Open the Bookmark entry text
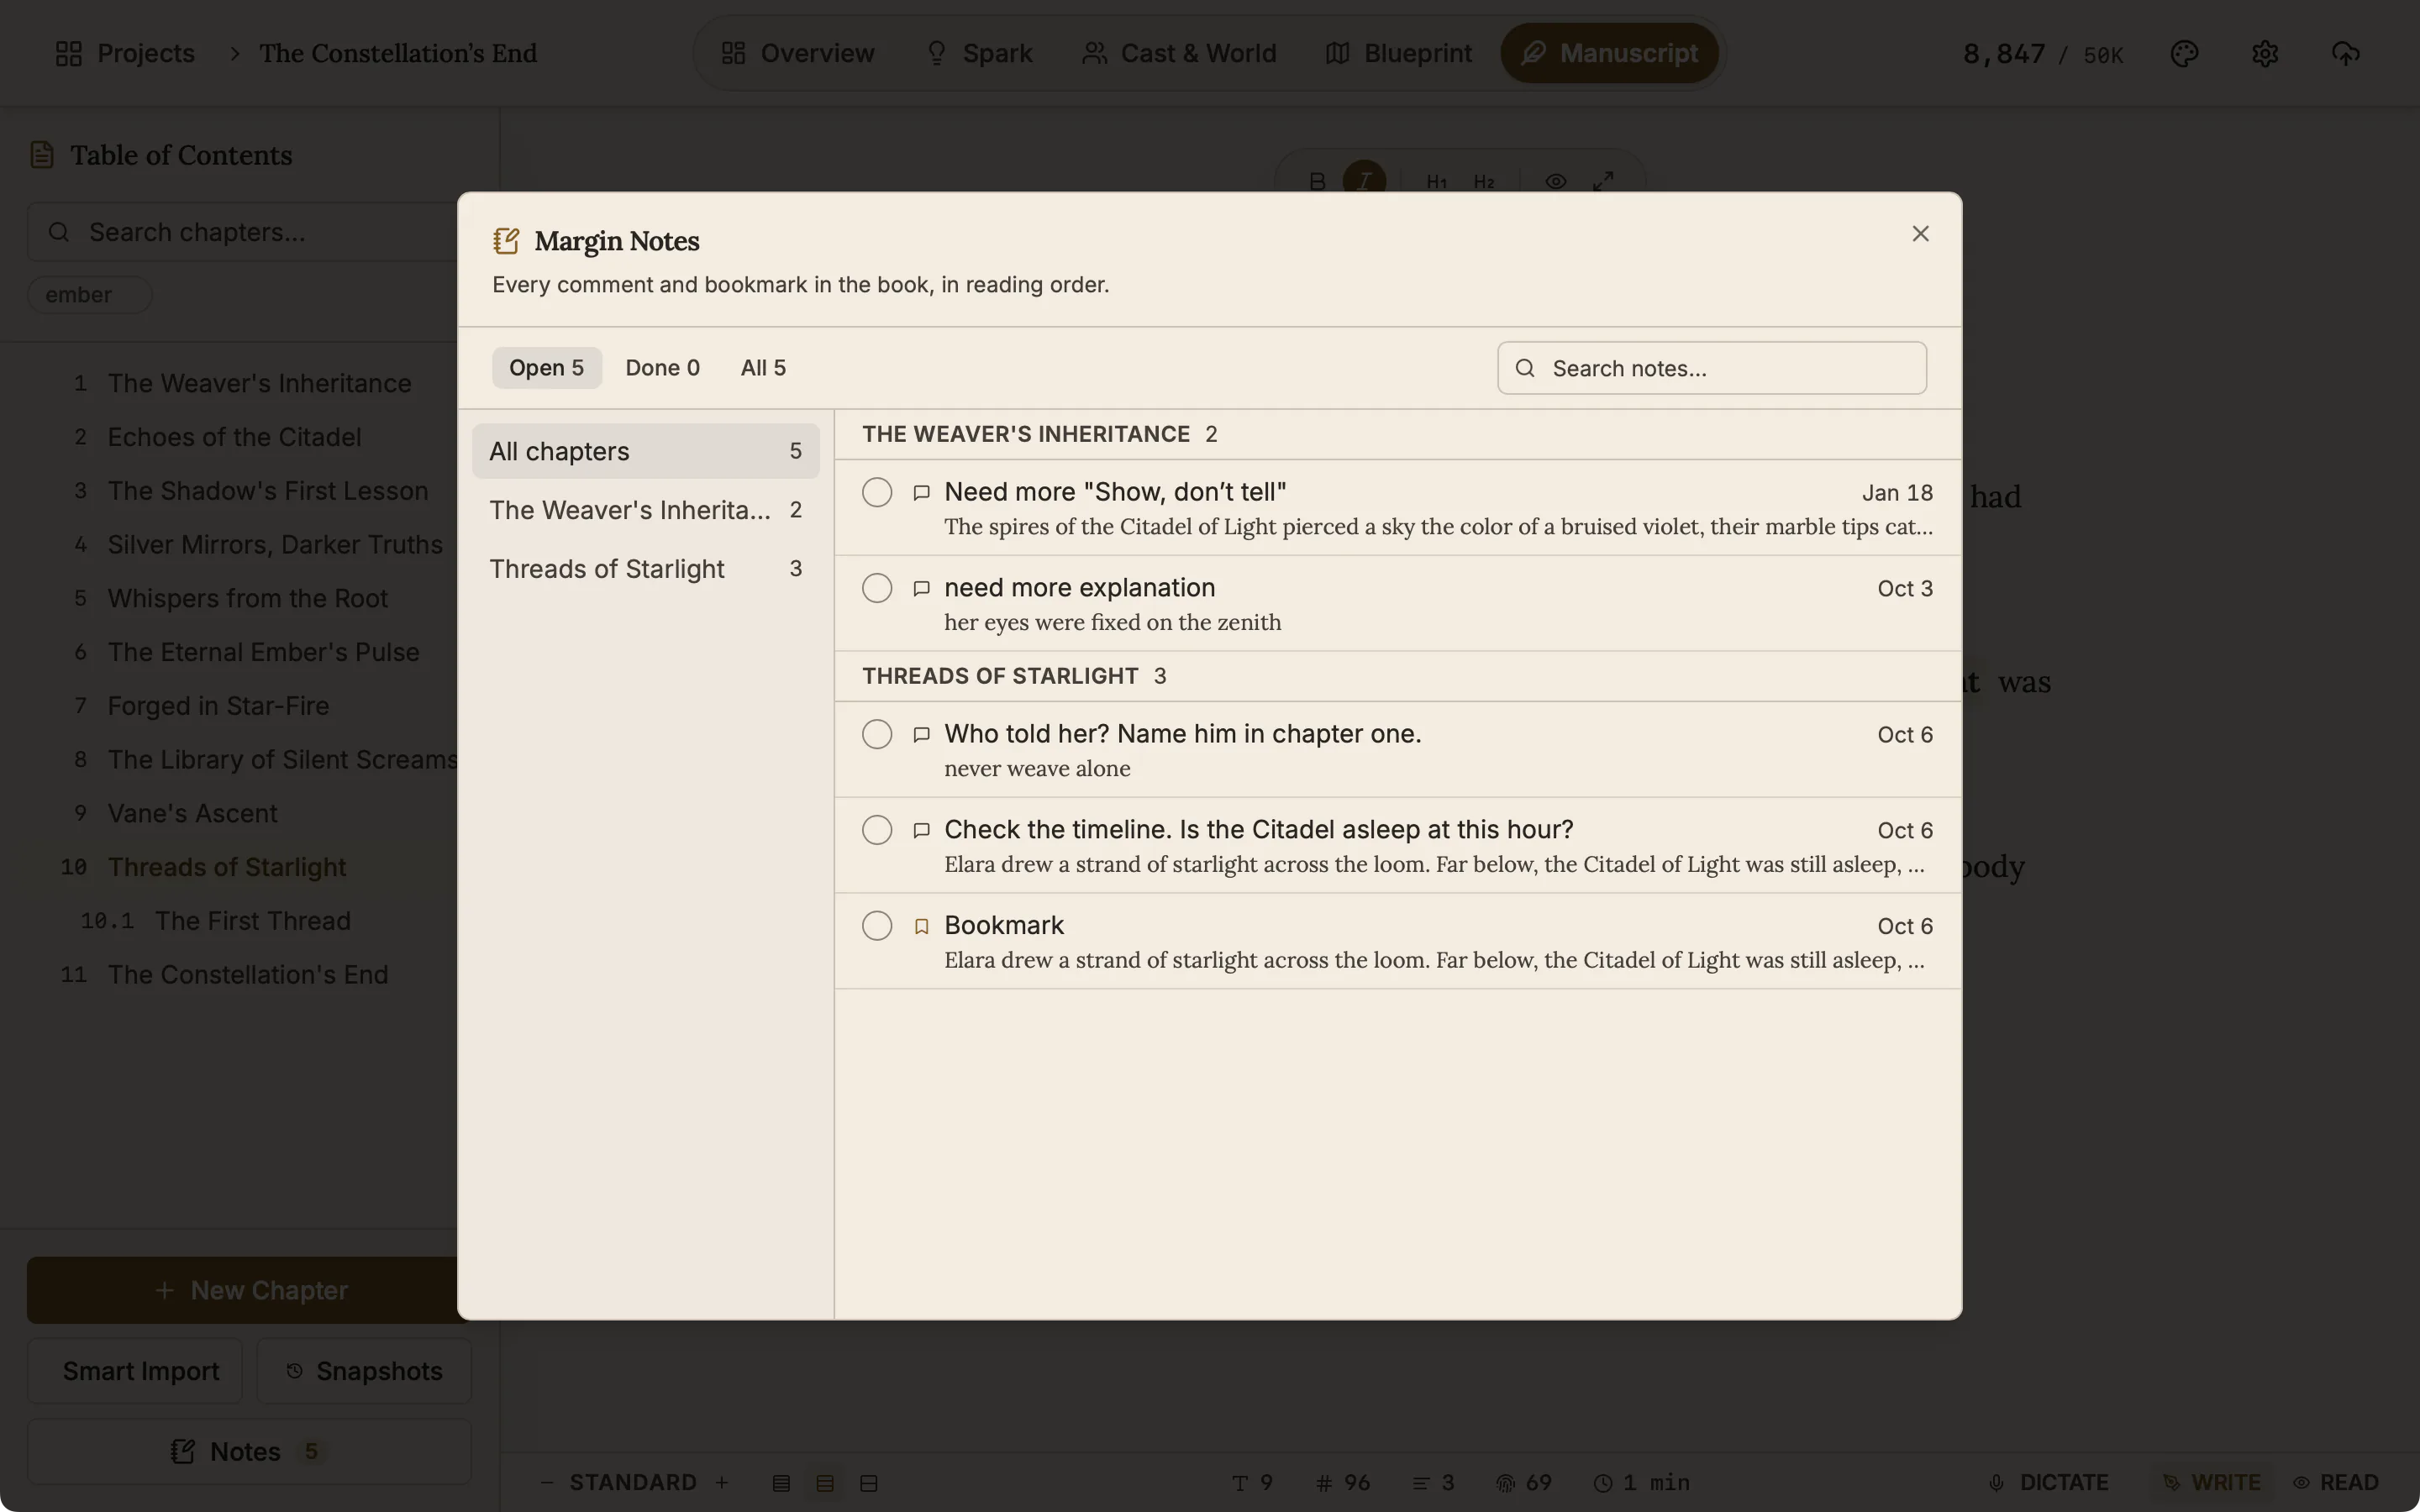 click(x=1004, y=926)
